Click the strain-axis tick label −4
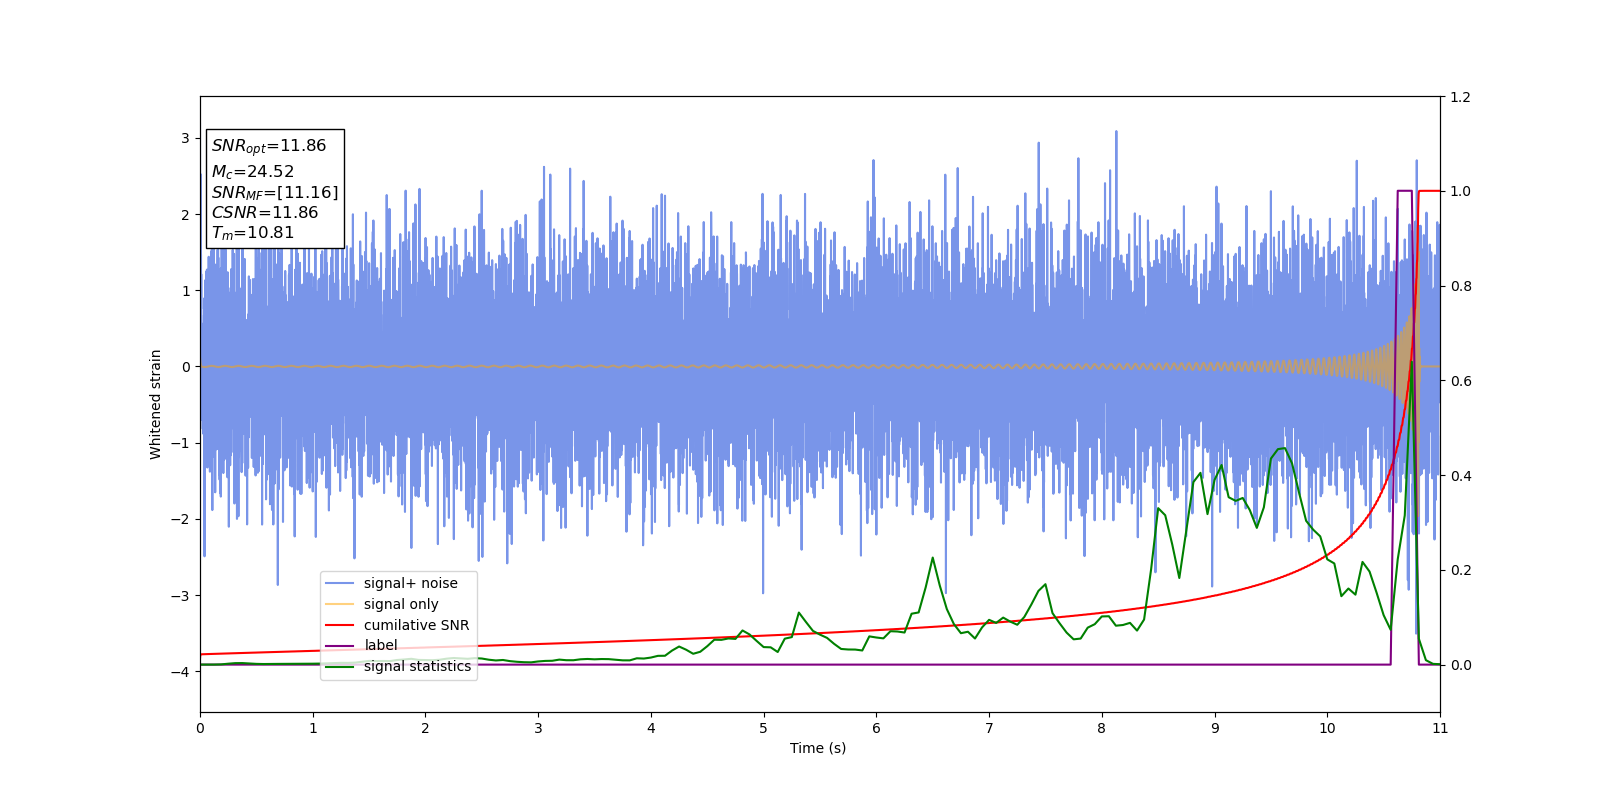This screenshot has width=1600, height=800. (180, 672)
